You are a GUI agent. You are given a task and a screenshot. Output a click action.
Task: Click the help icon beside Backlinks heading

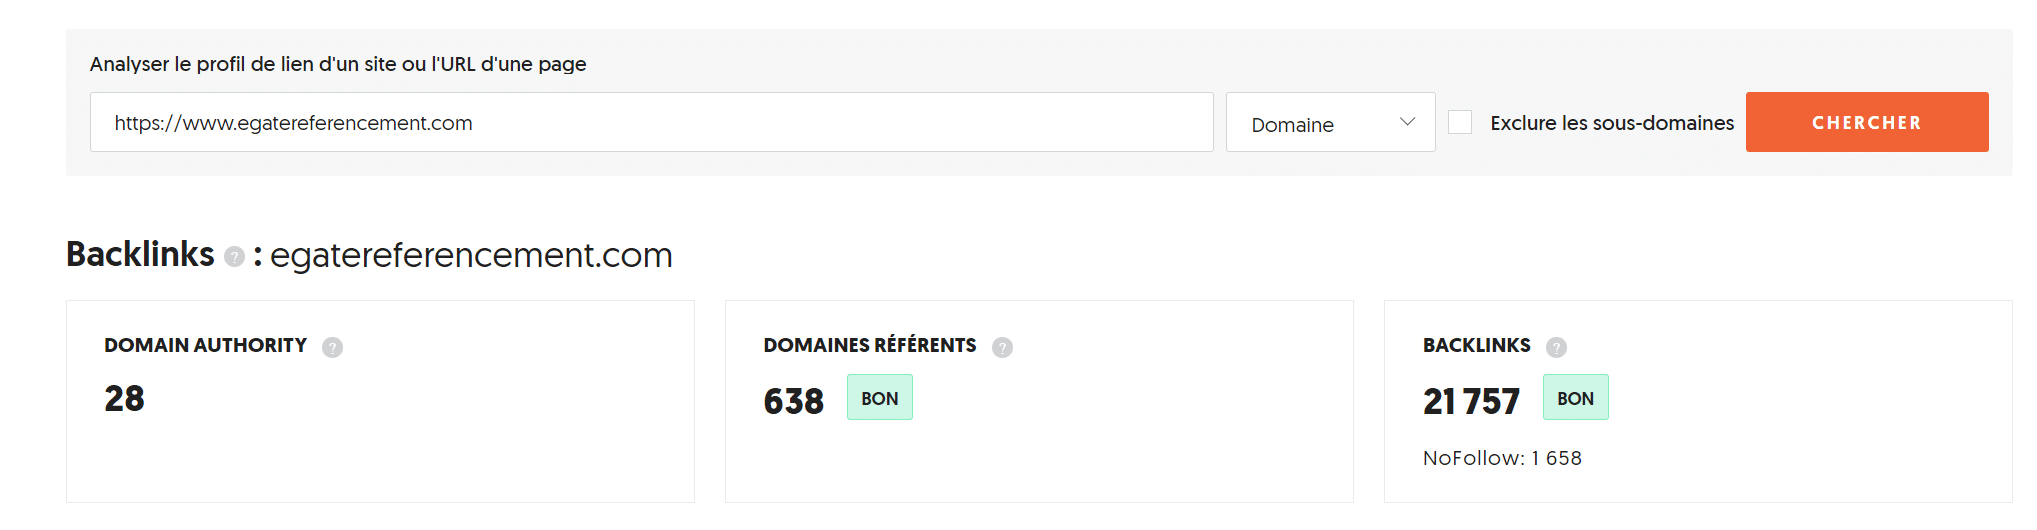click(234, 257)
